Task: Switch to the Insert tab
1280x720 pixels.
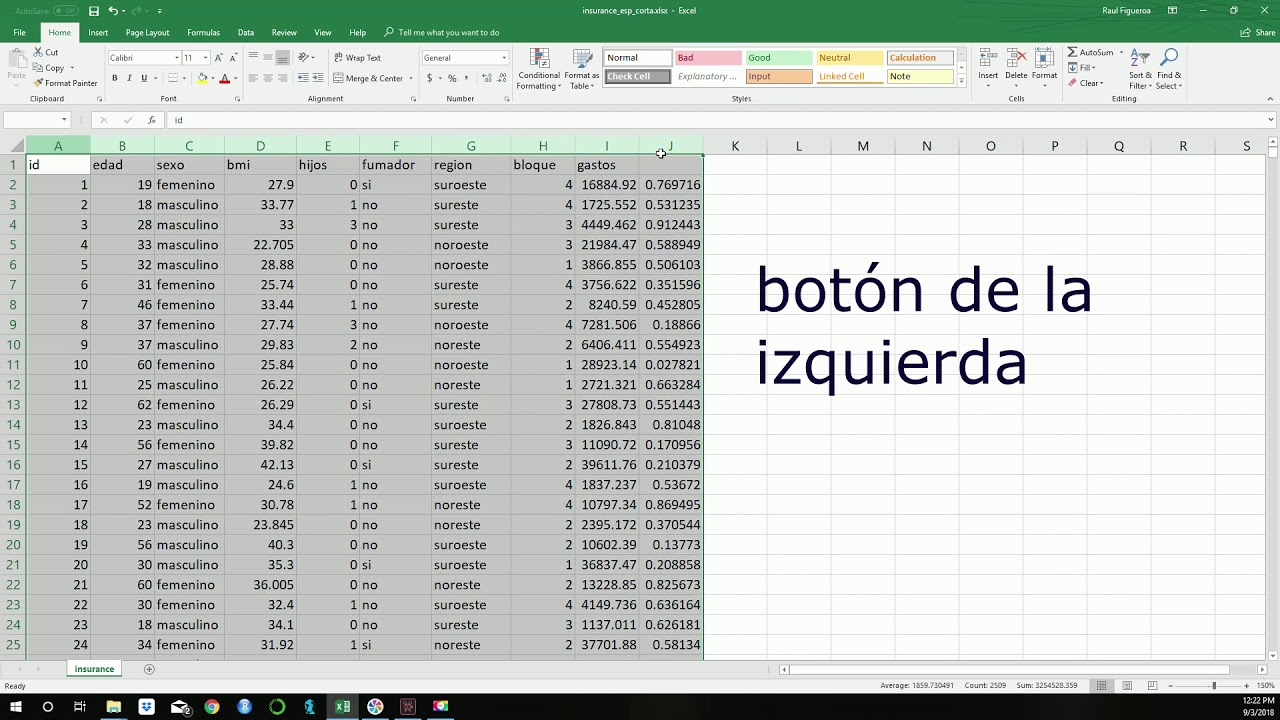Action: point(98,33)
